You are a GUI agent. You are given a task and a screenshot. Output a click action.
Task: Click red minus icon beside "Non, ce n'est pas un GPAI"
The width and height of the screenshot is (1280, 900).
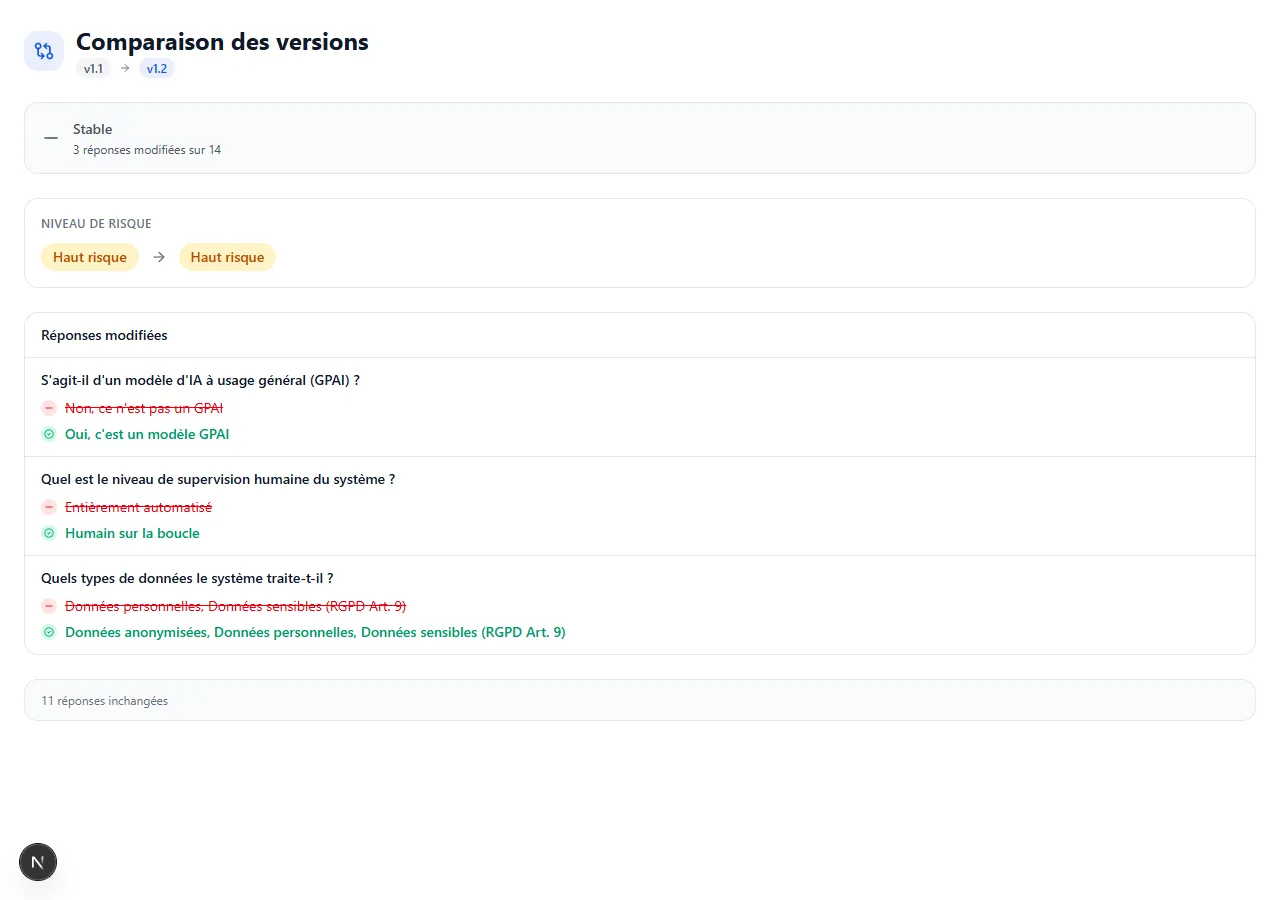(x=49, y=408)
